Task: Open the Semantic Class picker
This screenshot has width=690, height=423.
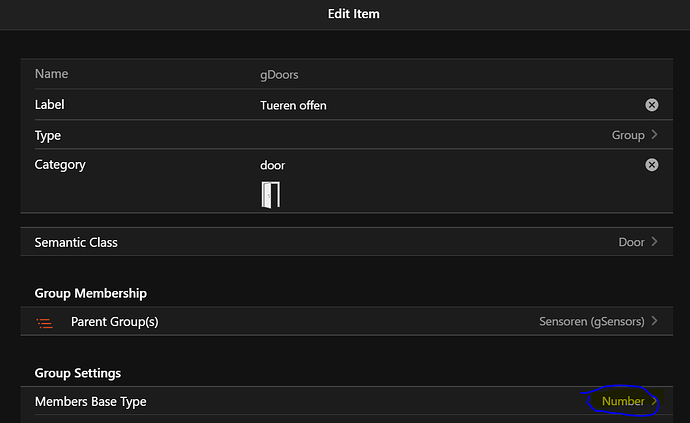Action: point(340,242)
